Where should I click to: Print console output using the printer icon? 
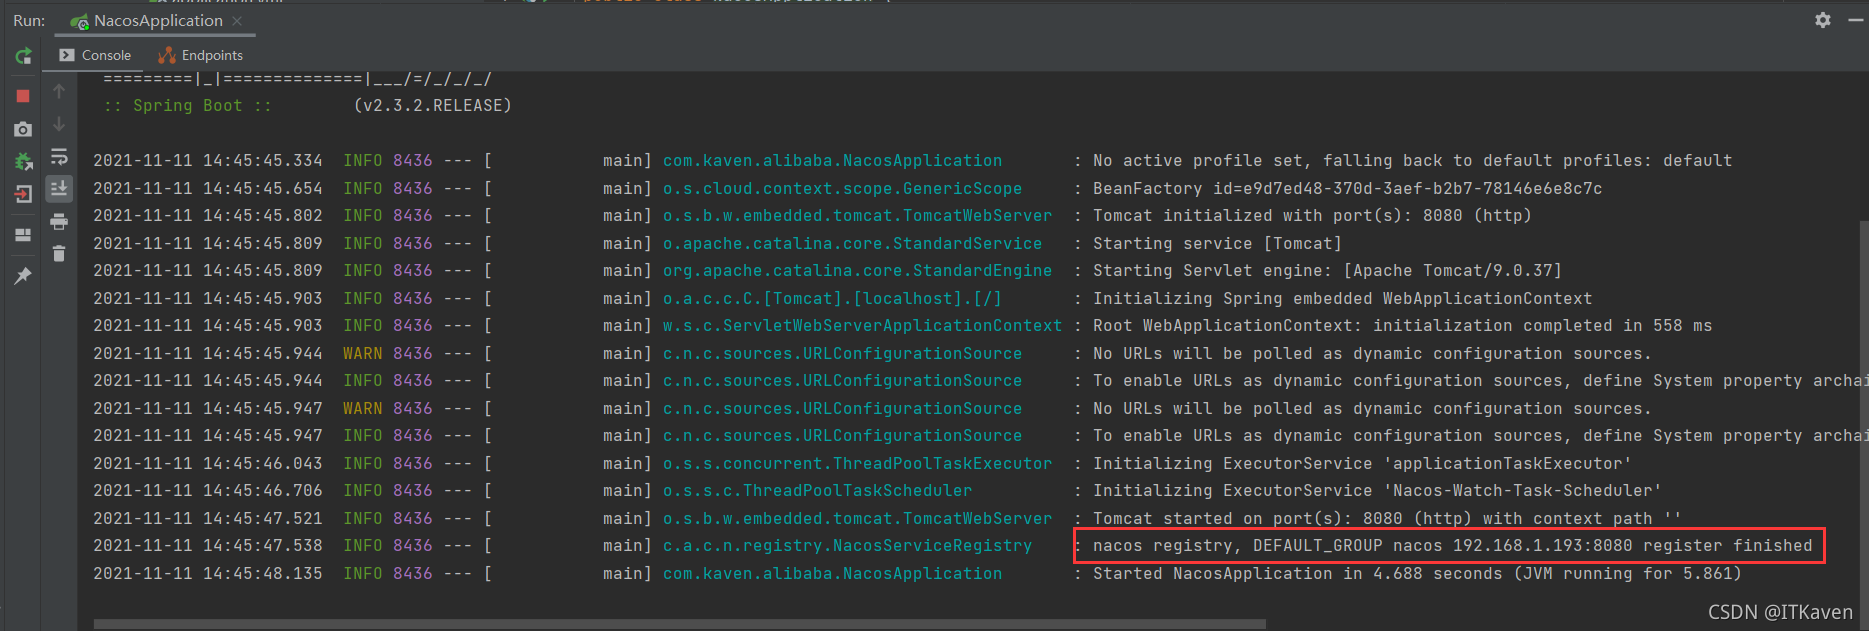pos(59,221)
